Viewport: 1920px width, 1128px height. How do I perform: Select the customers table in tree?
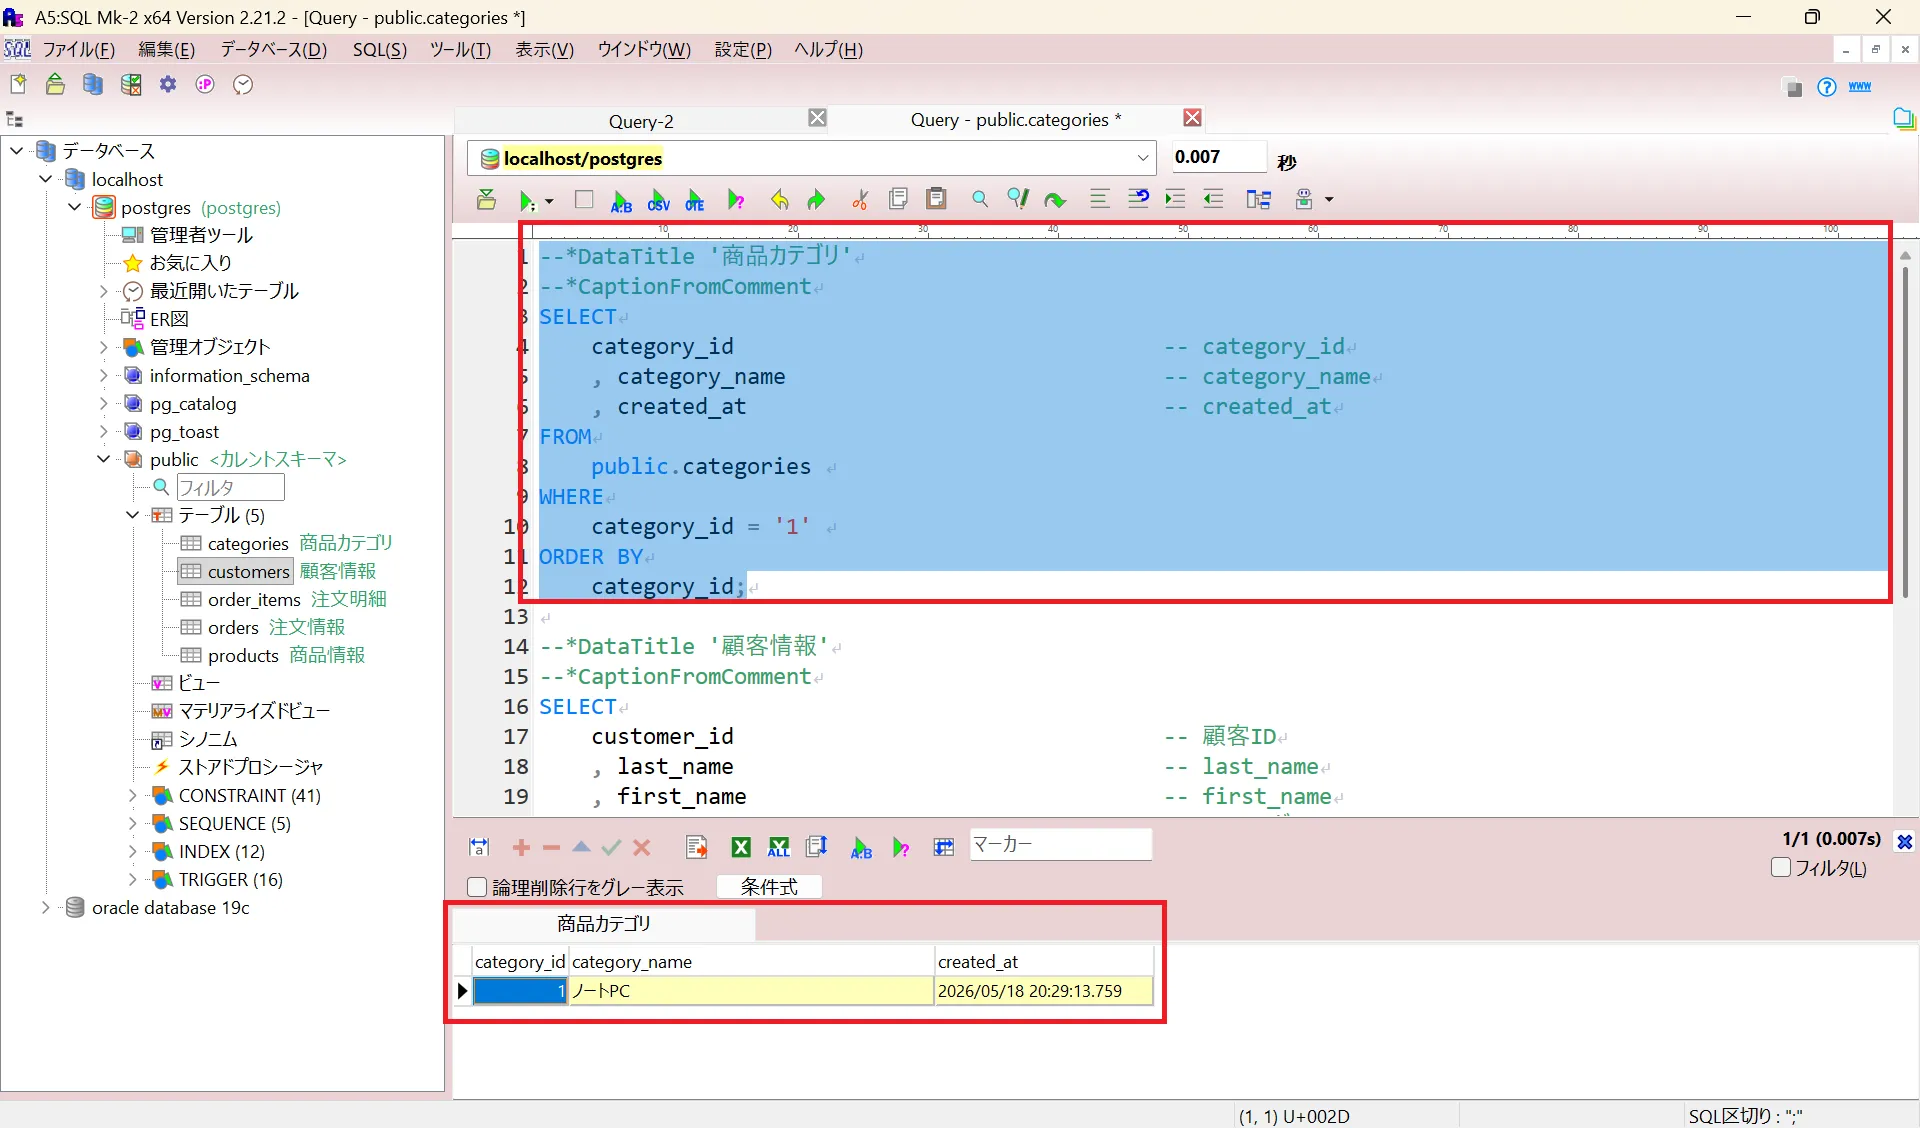tap(249, 571)
